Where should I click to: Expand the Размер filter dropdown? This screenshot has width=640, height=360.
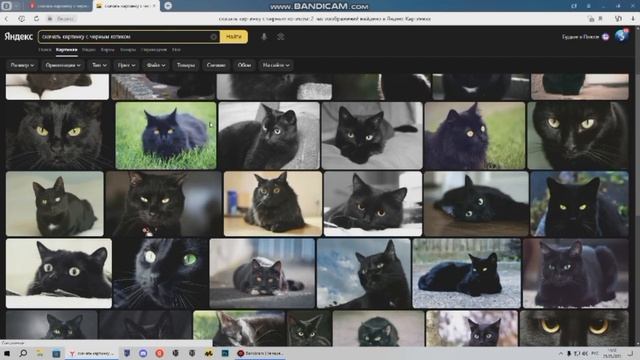coord(22,65)
